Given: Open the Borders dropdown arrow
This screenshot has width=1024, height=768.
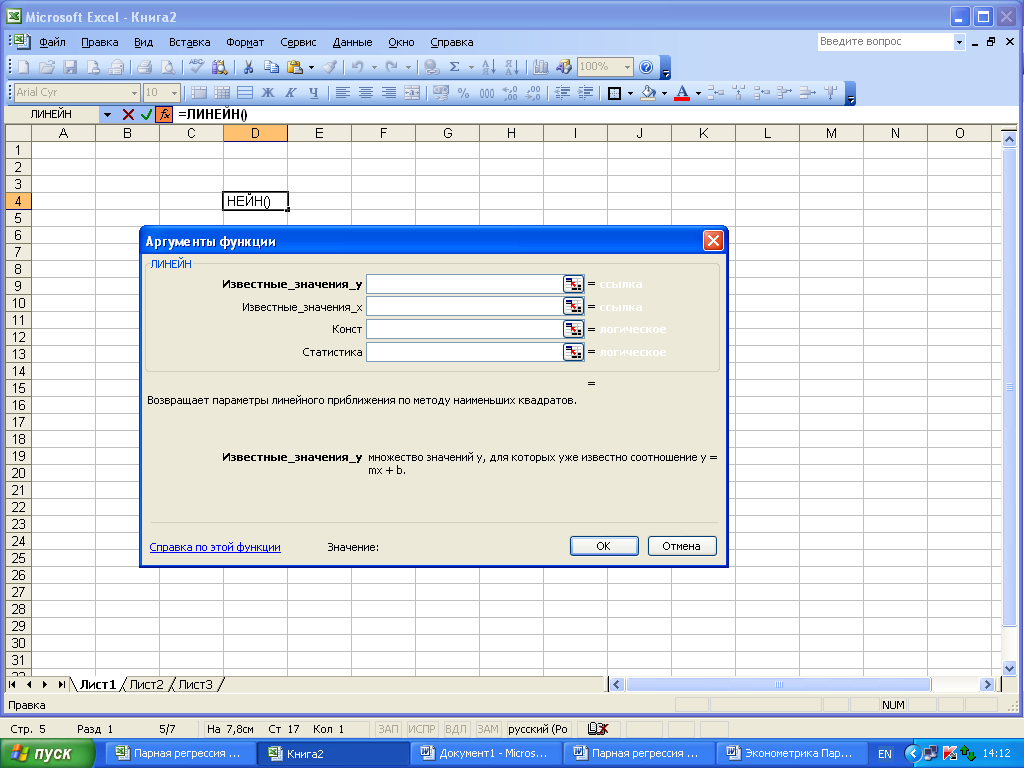Looking at the screenshot, I should click(630, 93).
